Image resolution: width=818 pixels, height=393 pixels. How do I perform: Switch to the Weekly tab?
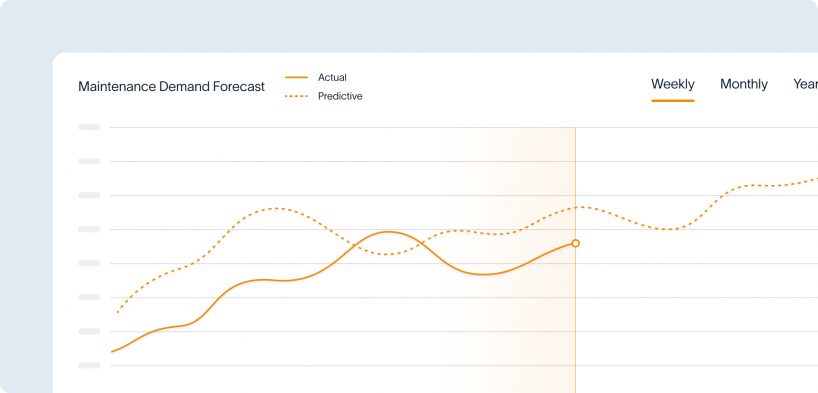click(x=672, y=84)
